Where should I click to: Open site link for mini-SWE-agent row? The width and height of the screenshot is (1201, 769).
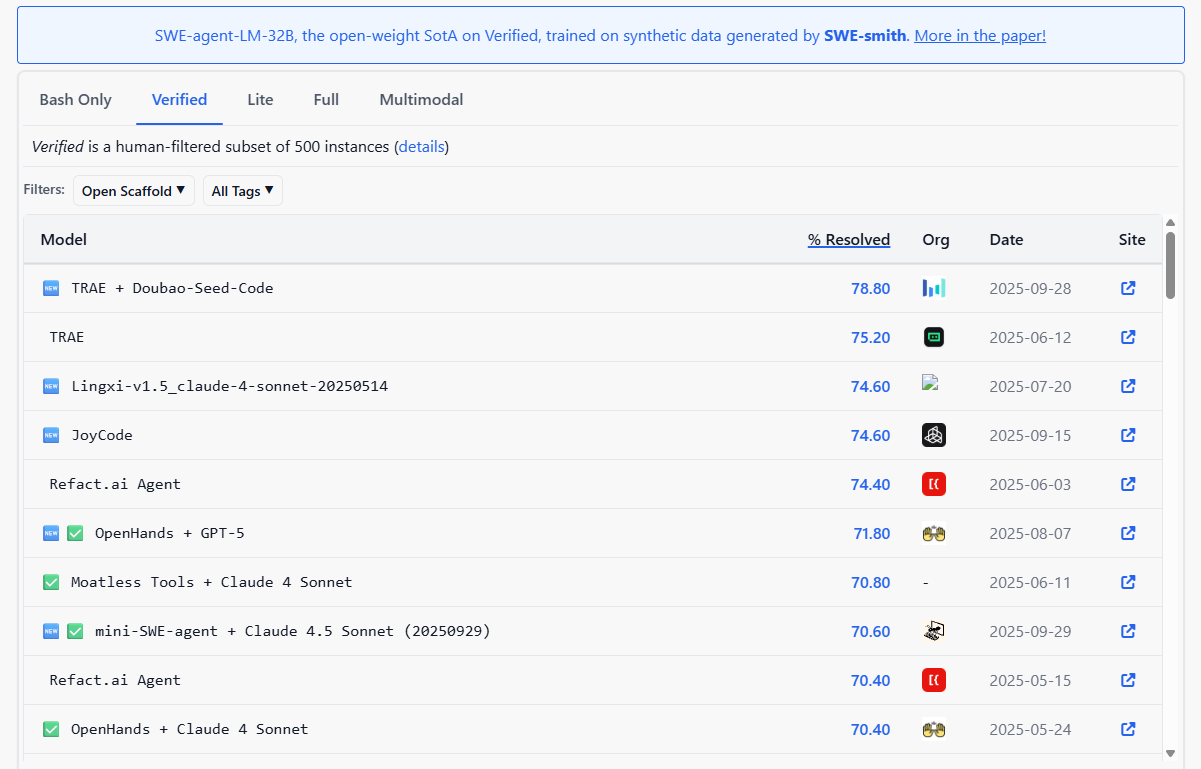tap(1128, 631)
